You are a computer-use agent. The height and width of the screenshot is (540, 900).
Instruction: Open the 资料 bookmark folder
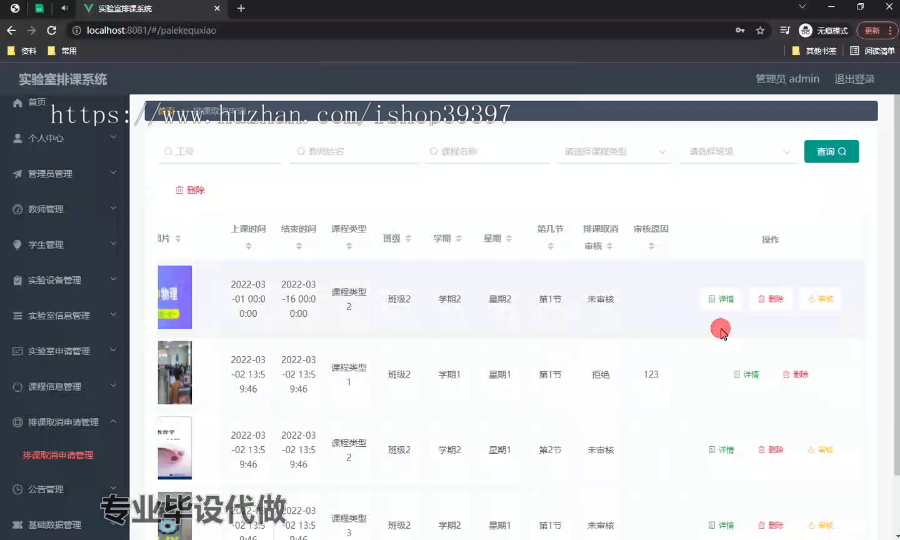[22, 51]
